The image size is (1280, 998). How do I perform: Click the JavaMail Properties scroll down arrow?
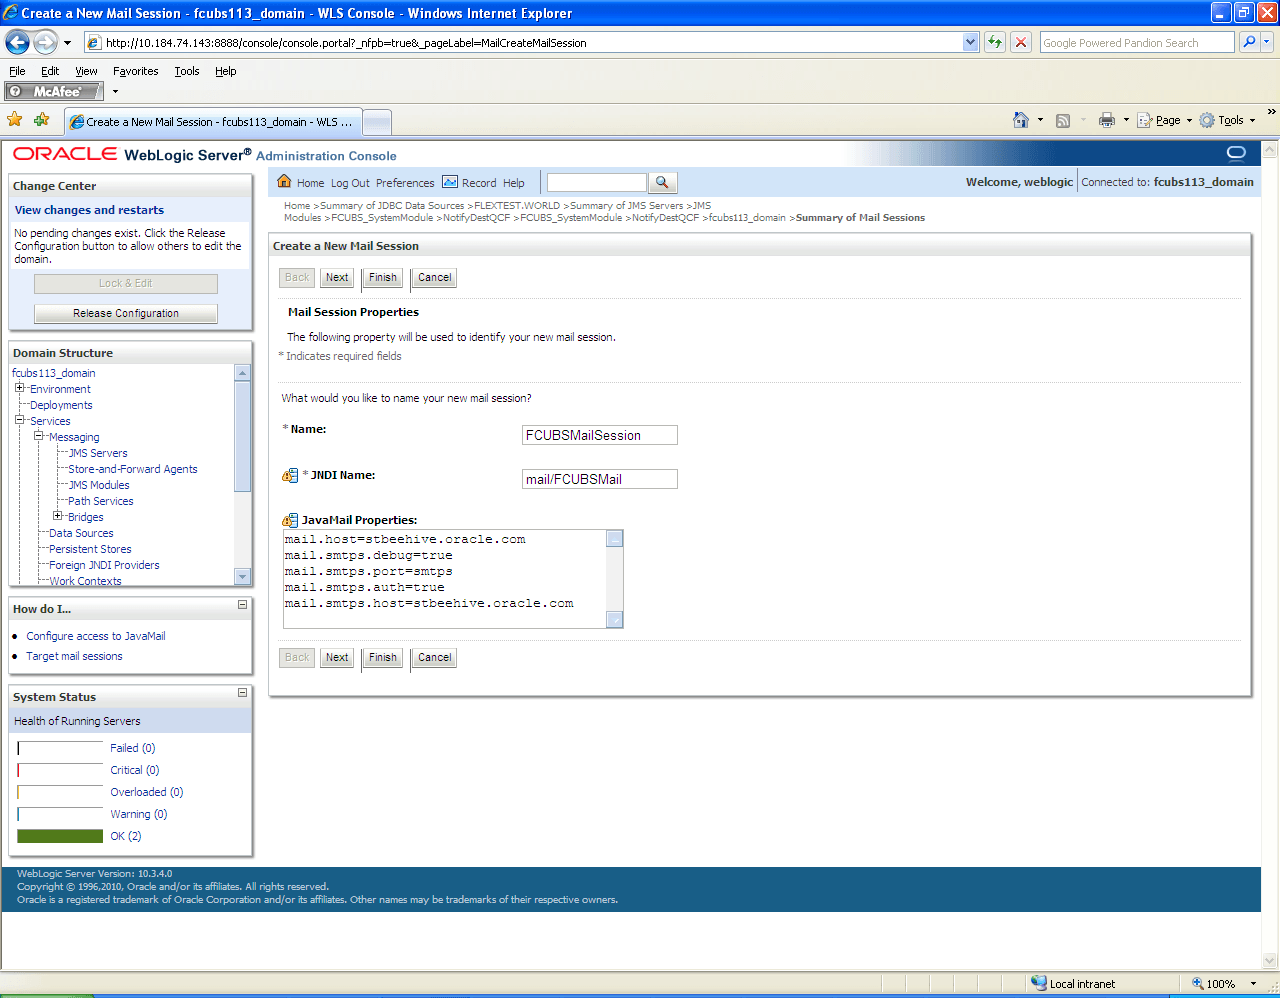pyautogui.click(x=615, y=620)
